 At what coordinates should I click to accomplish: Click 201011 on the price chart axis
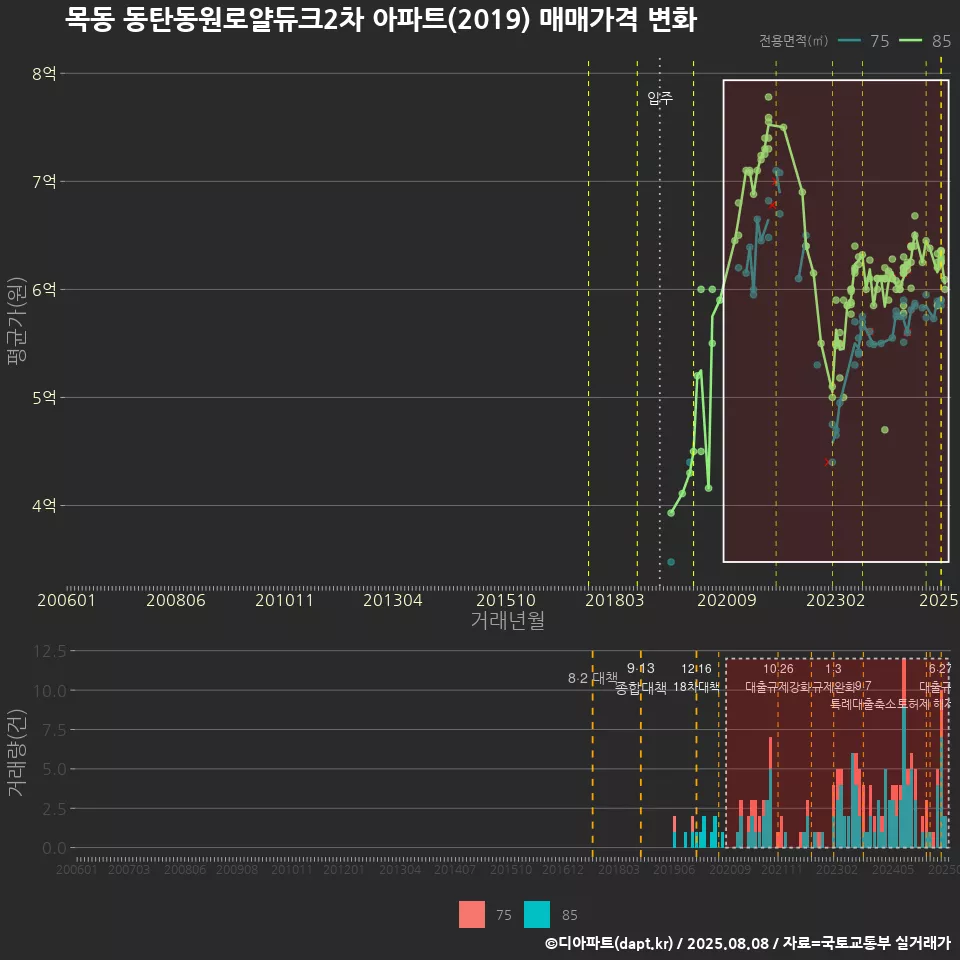(284, 600)
